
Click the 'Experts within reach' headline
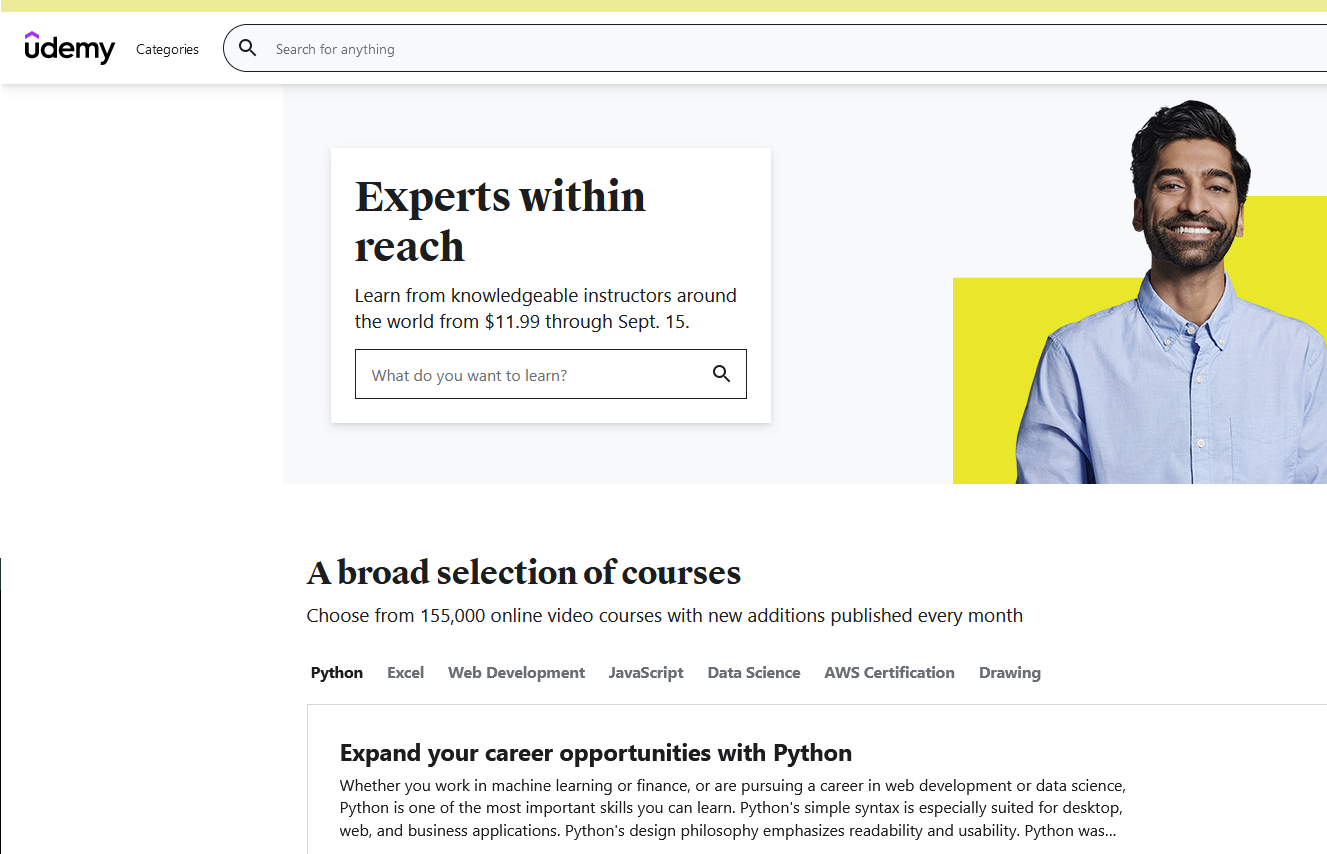tap(500, 221)
